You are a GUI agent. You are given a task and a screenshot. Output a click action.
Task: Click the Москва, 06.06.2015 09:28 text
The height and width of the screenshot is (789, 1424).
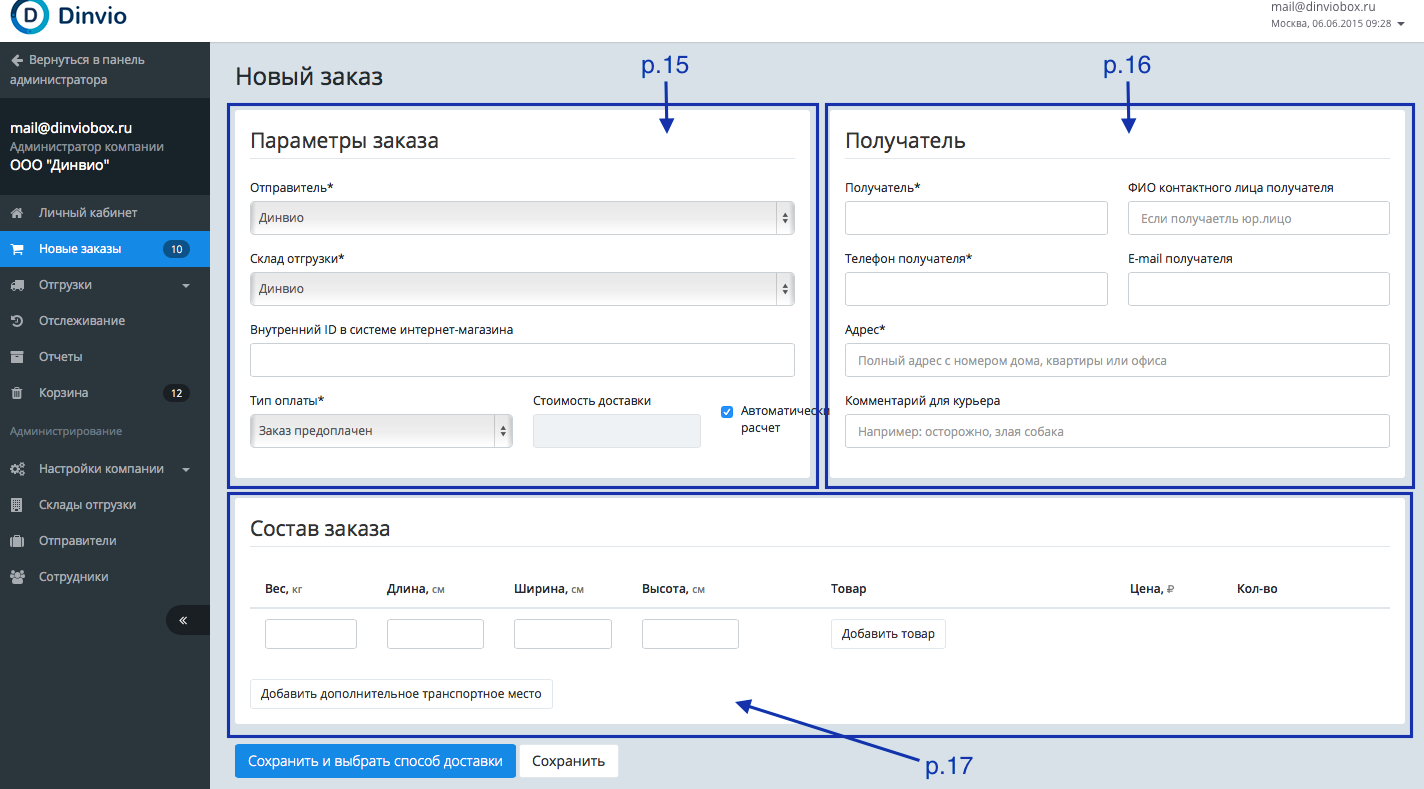[1331, 24]
